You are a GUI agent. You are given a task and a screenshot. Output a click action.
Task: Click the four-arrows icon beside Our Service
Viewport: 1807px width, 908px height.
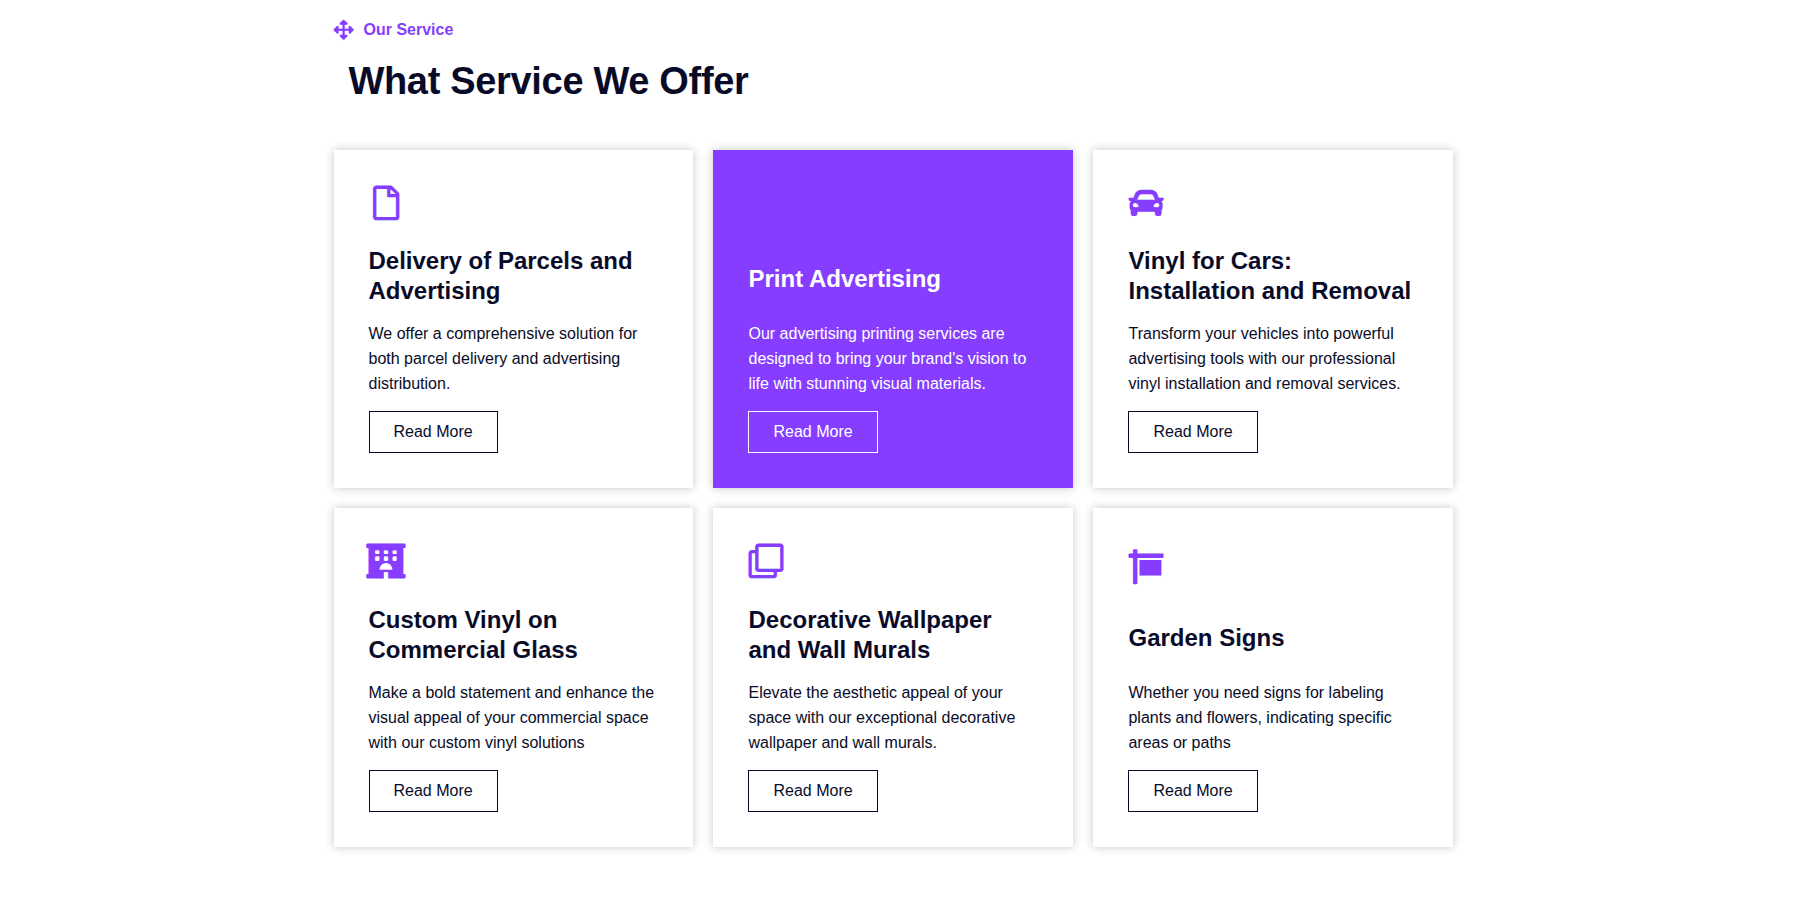pos(343,30)
